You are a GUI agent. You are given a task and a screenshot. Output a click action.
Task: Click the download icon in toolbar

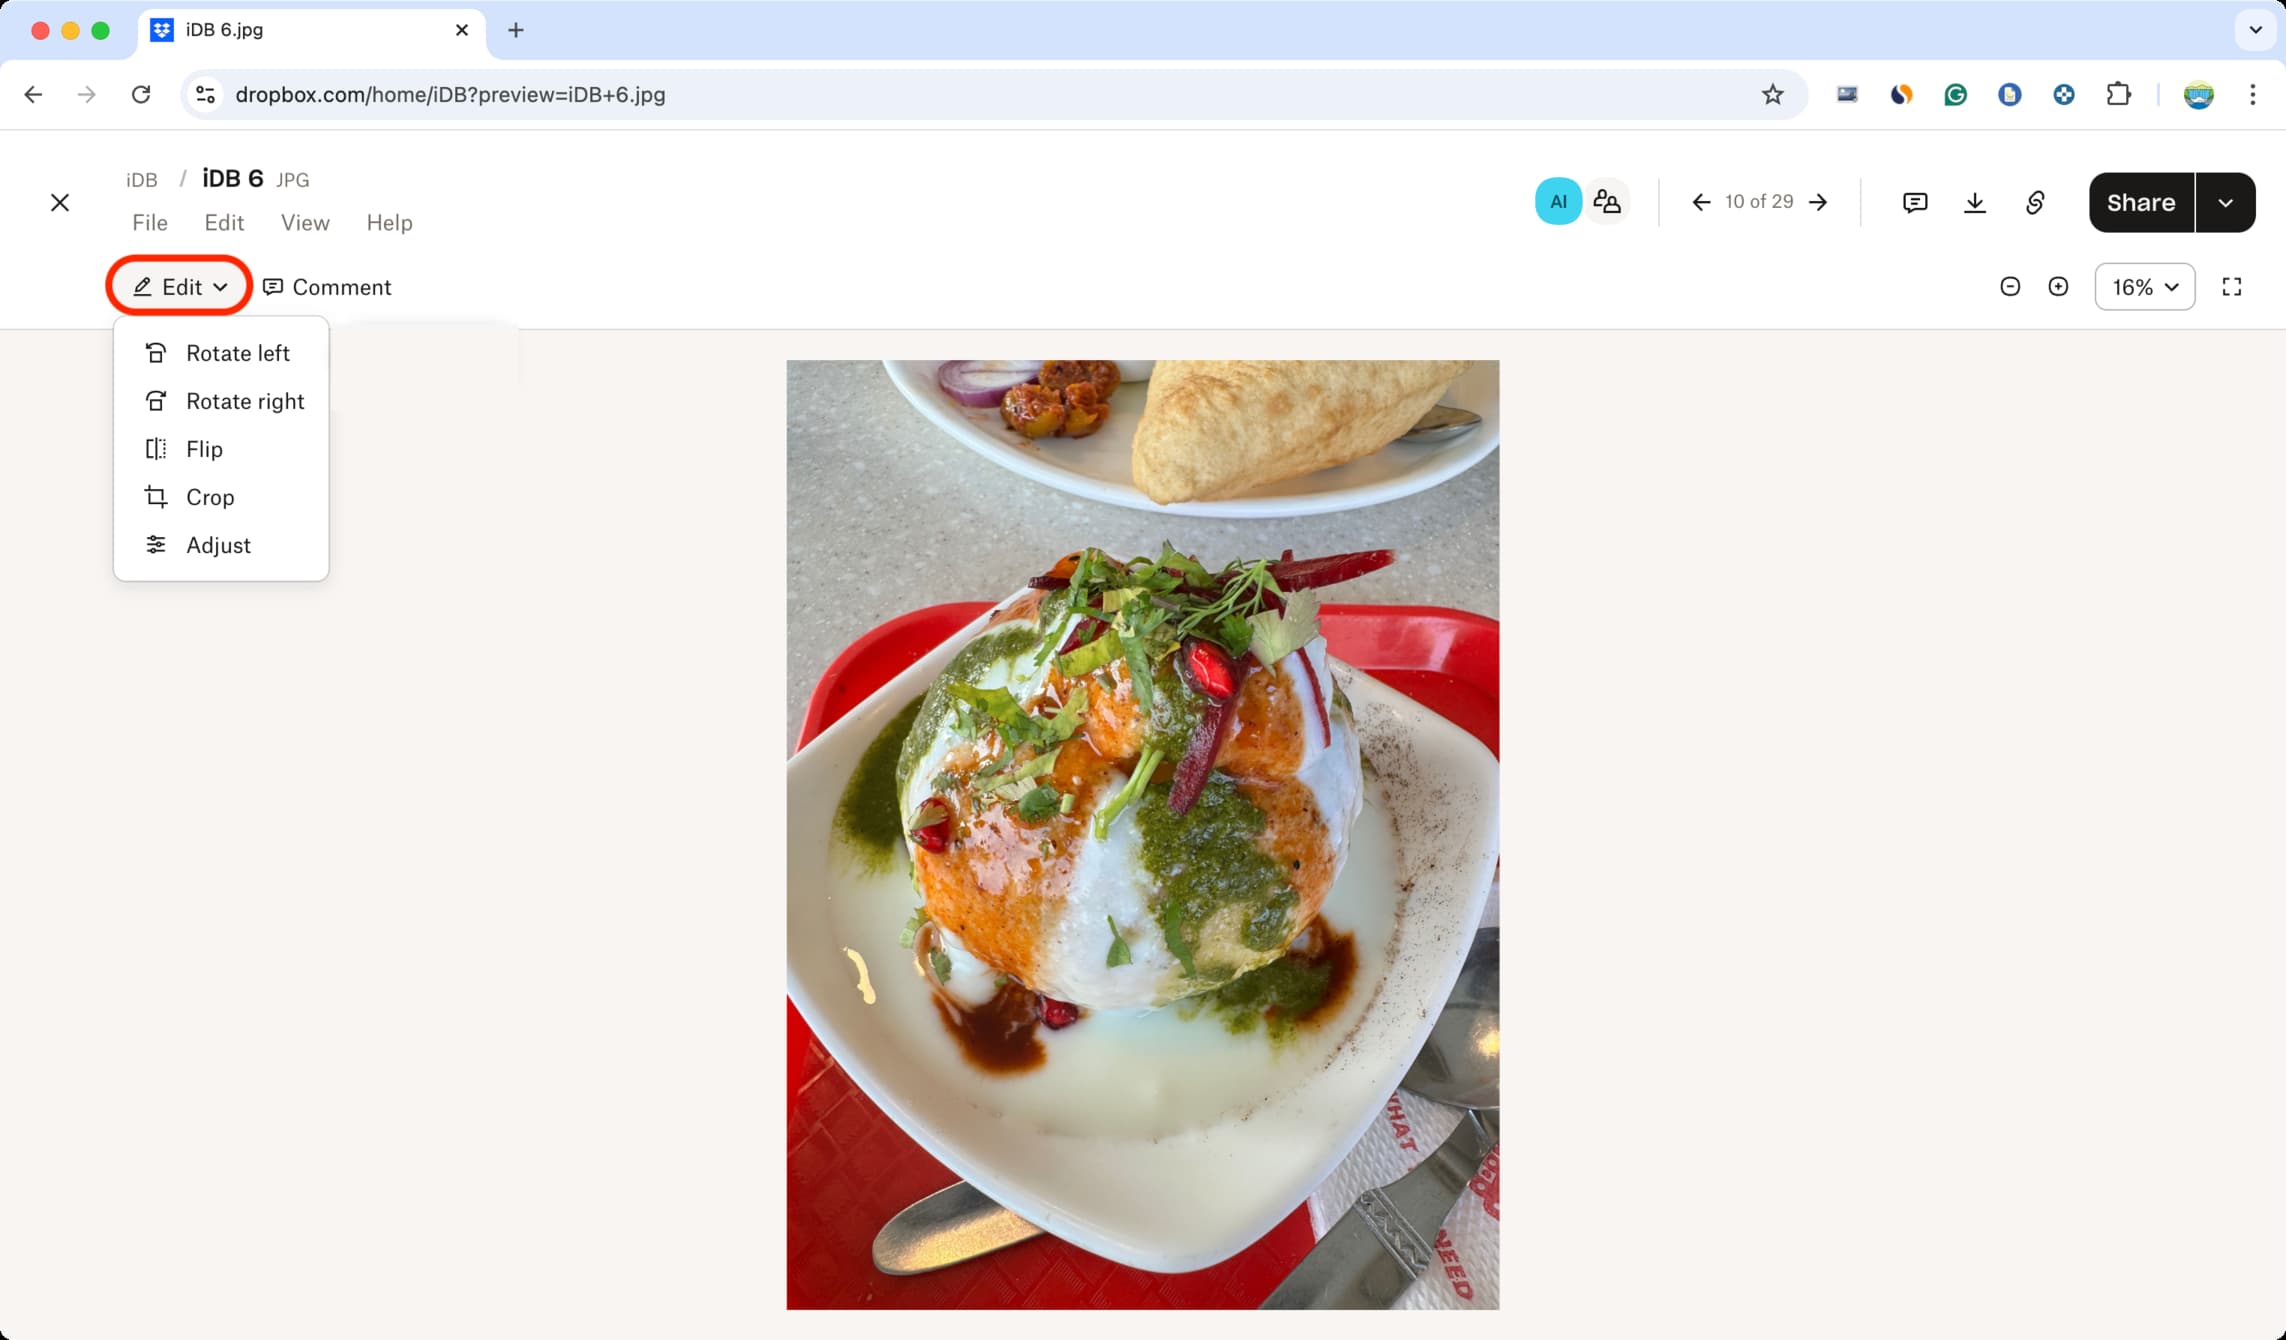coord(1975,201)
